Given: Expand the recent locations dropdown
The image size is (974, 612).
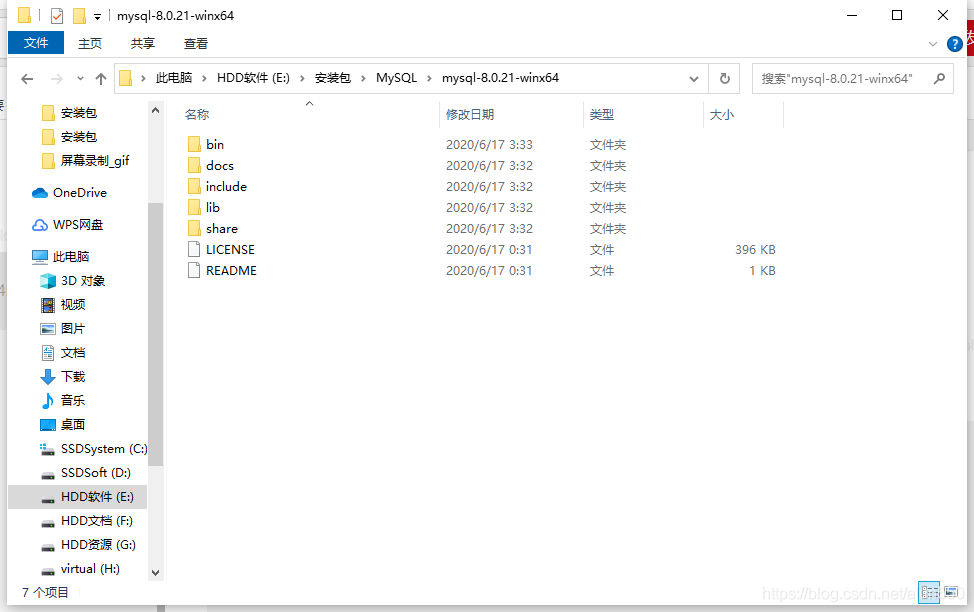Looking at the screenshot, I should tap(80, 79).
